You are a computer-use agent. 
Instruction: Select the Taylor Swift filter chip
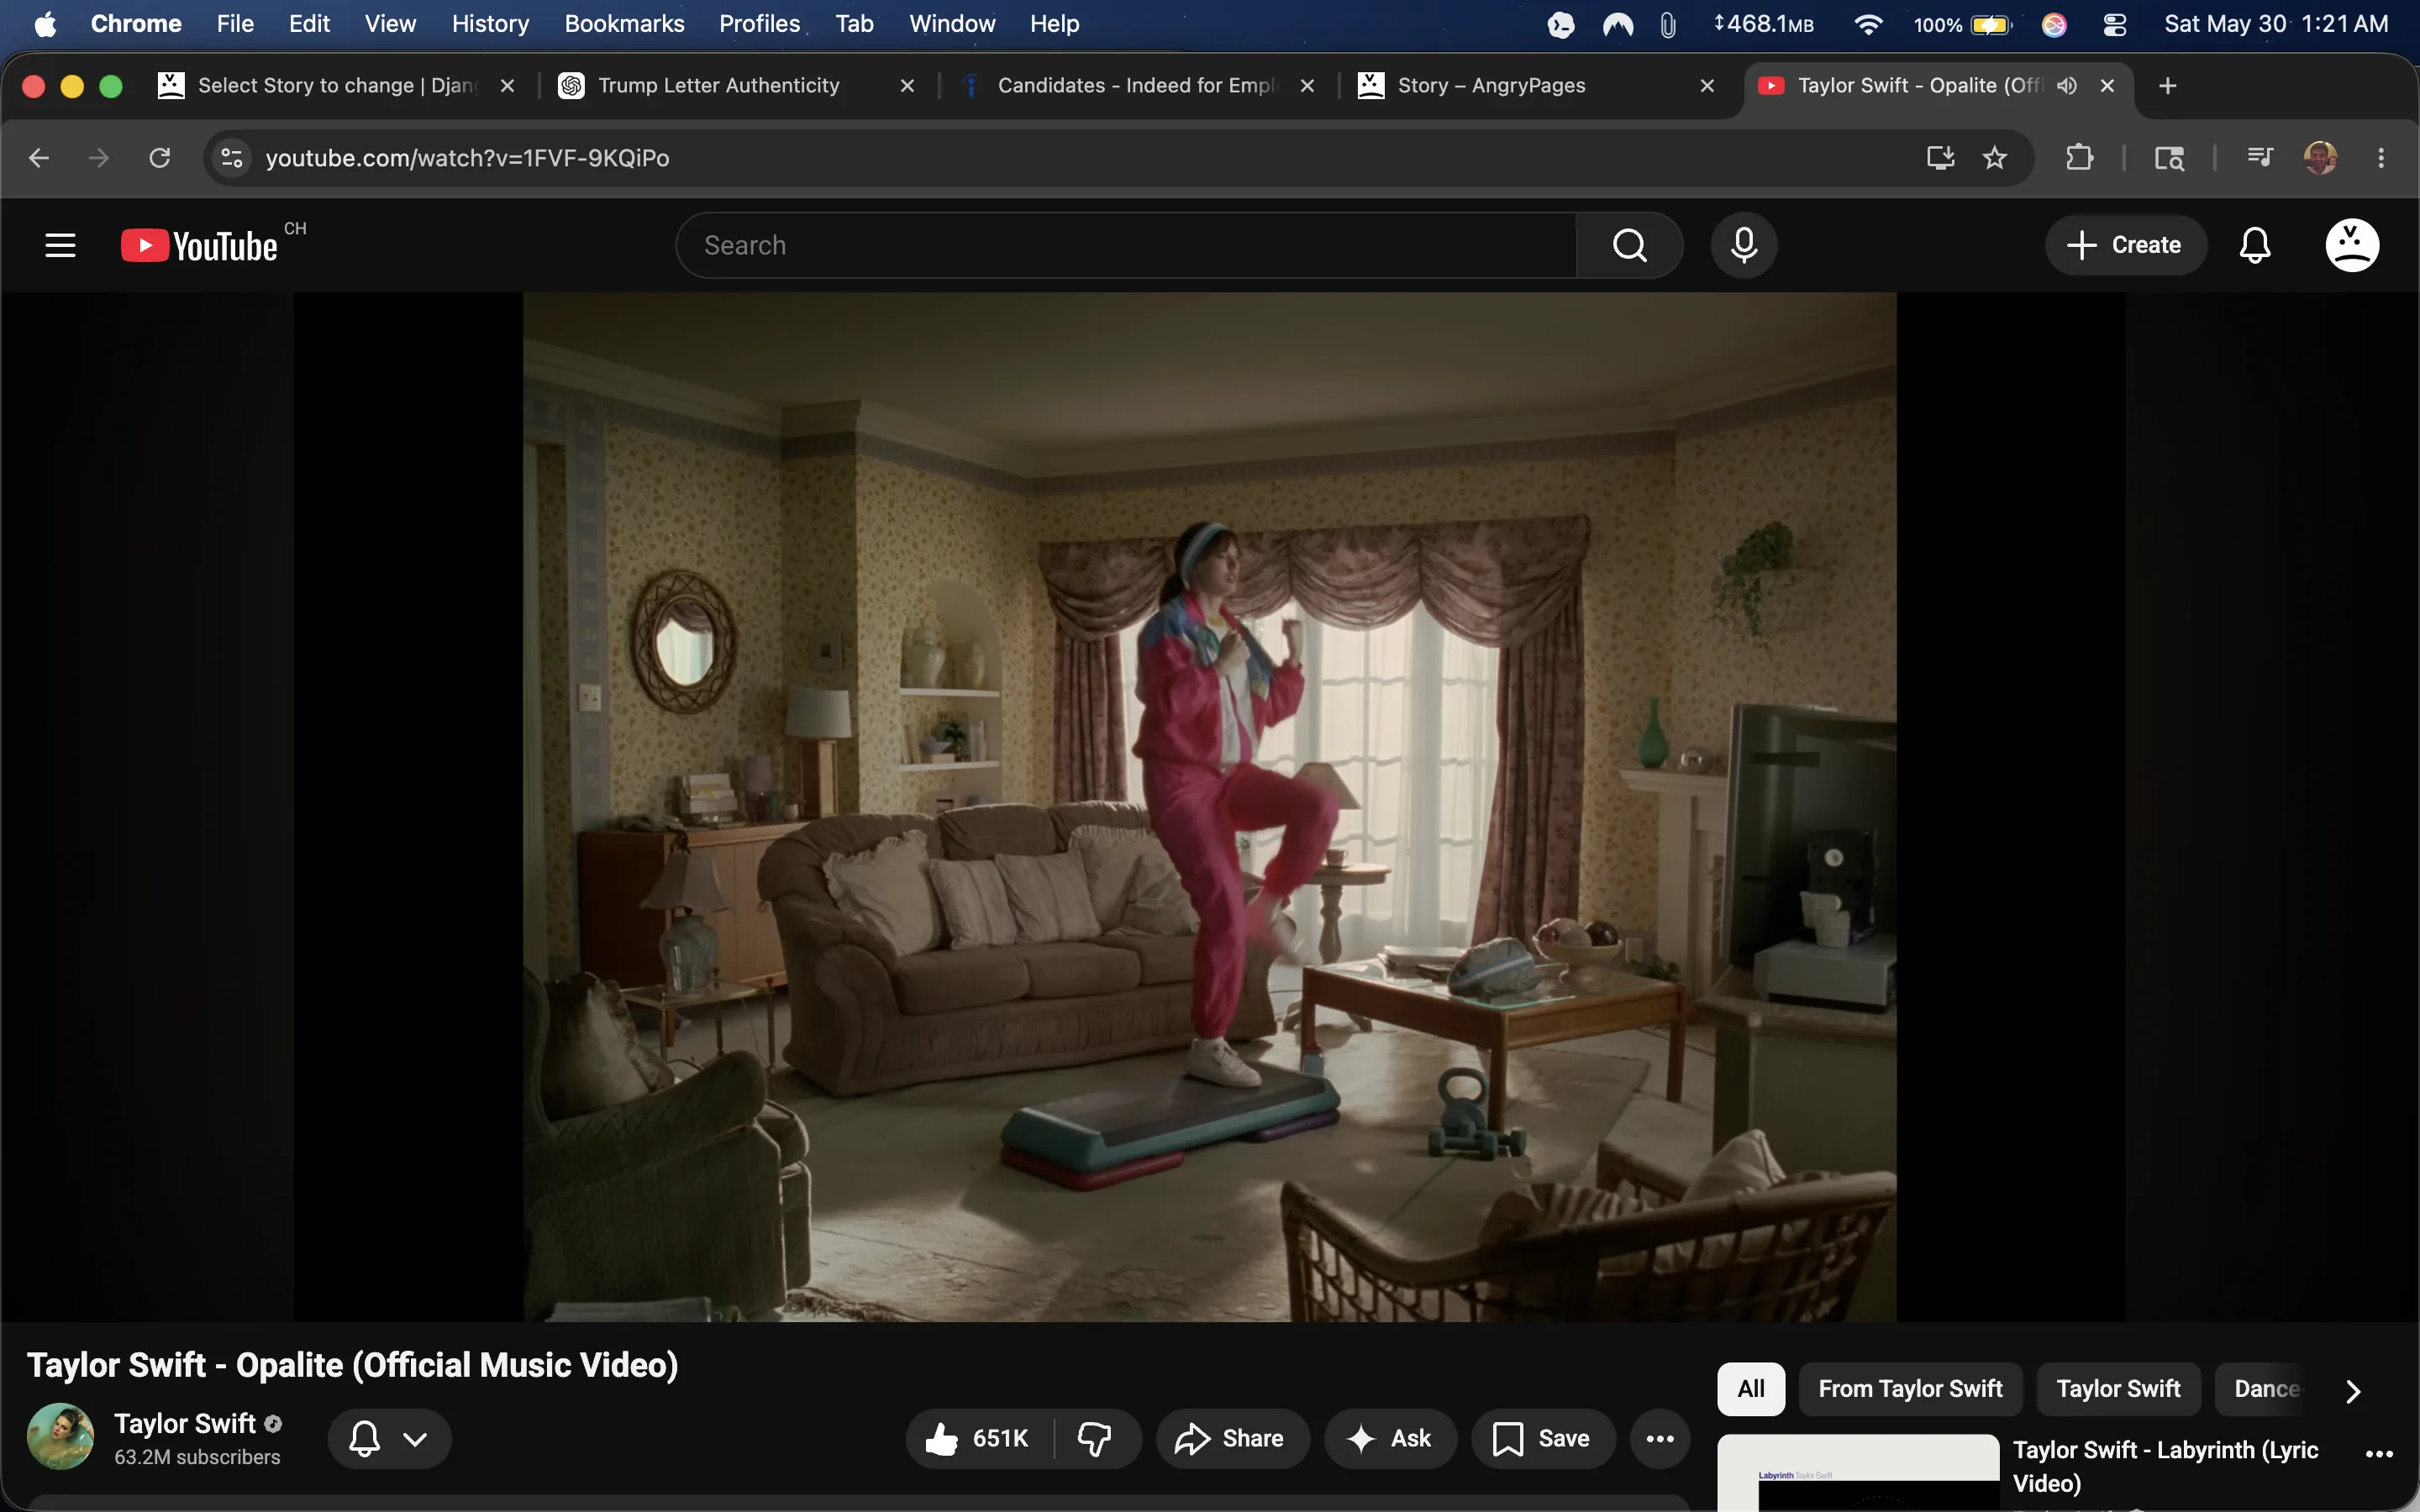tap(2118, 1389)
